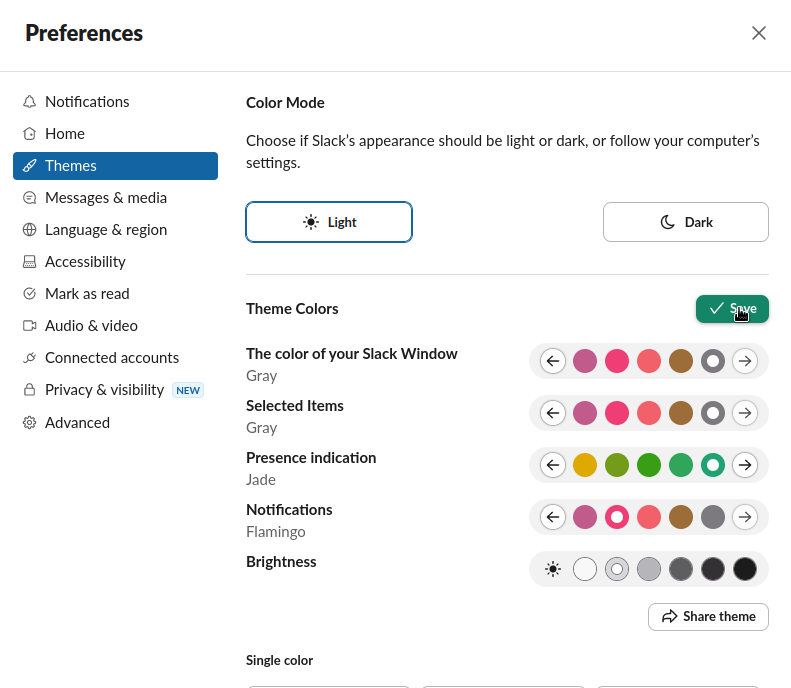The height and width of the screenshot is (688, 791).
Task: Pick olive green swatch for Presence indication
Action: point(617,465)
